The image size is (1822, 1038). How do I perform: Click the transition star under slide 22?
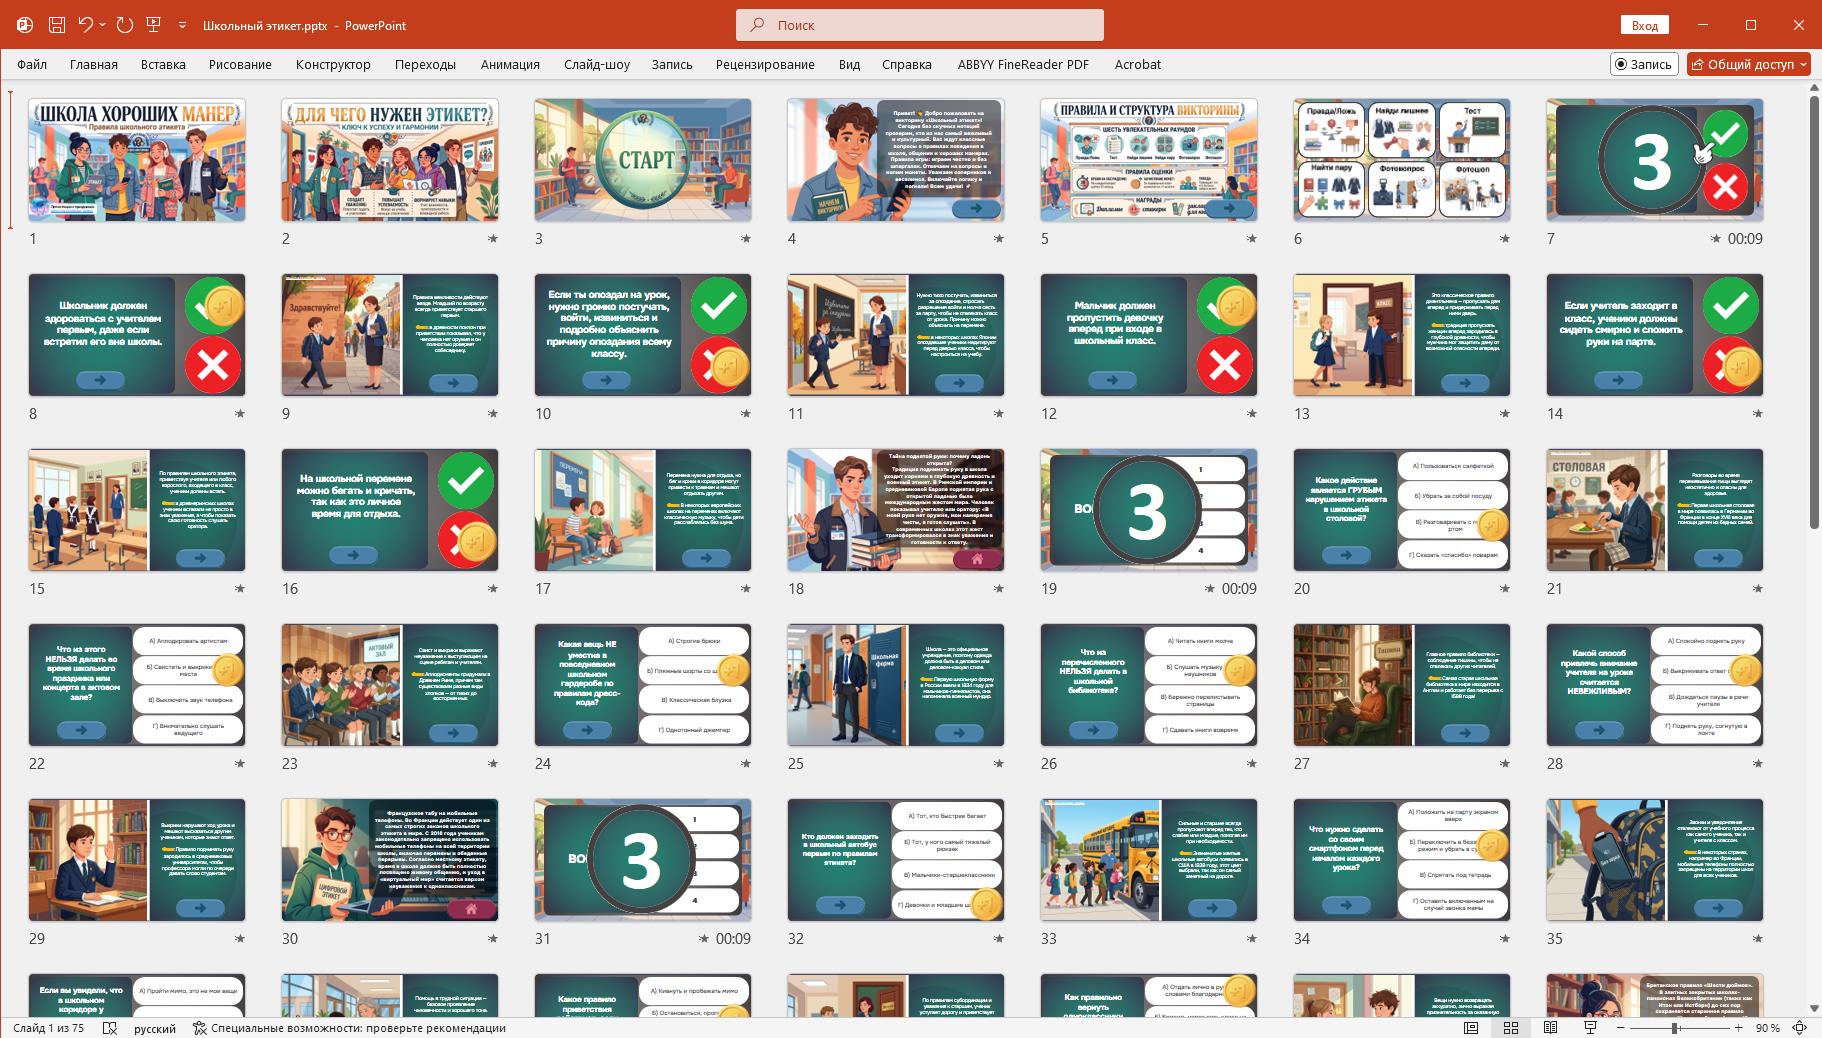click(239, 764)
